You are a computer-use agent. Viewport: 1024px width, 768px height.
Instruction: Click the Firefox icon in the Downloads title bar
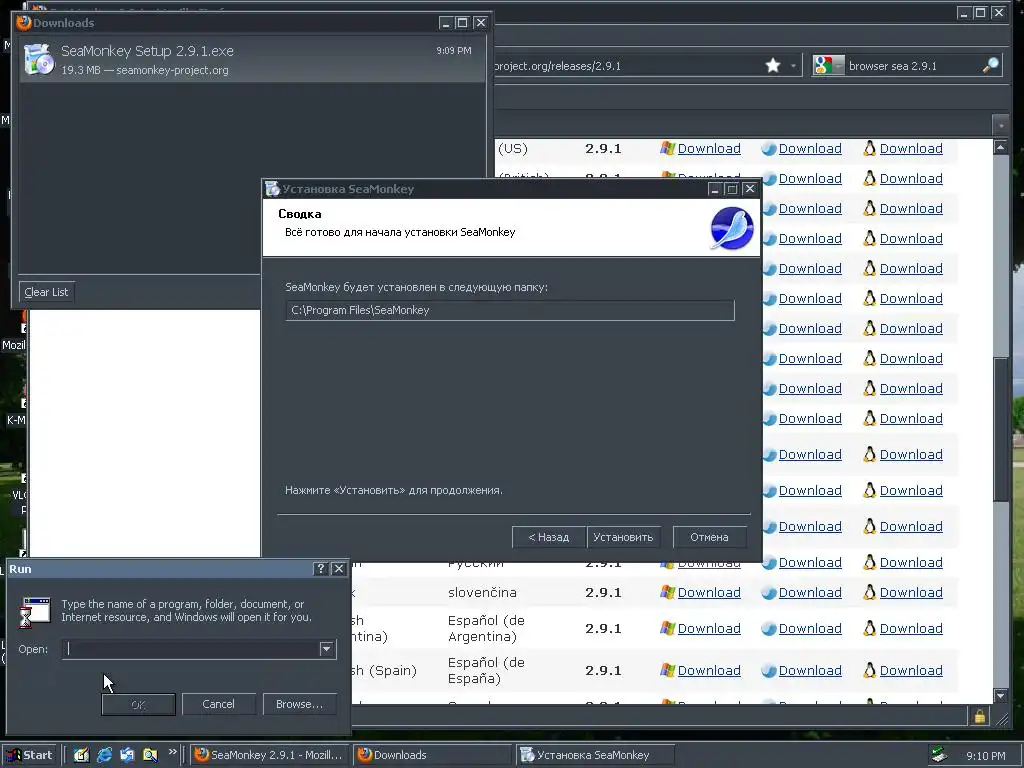pyautogui.click(x=24, y=22)
